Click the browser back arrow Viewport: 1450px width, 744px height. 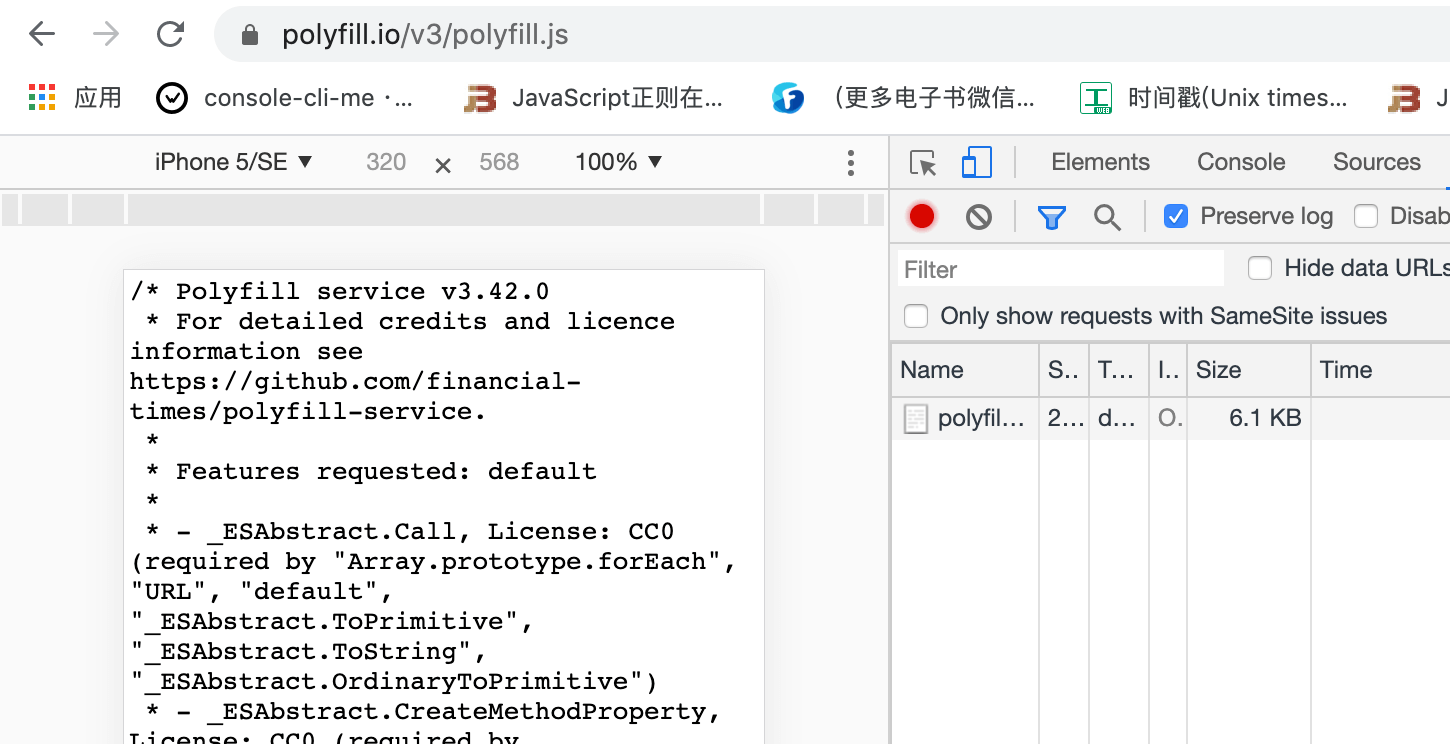pyautogui.click(x=42, y=35)
